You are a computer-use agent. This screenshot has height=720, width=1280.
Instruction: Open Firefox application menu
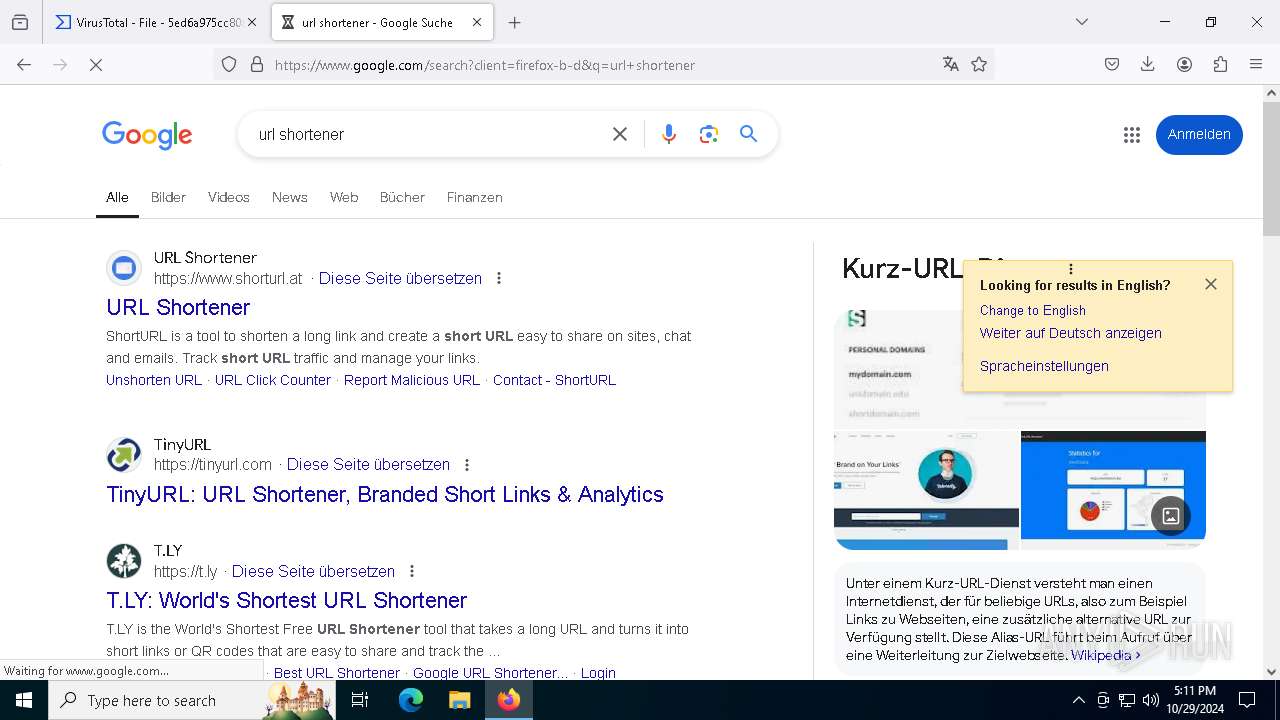click(x=1256, y=64)
